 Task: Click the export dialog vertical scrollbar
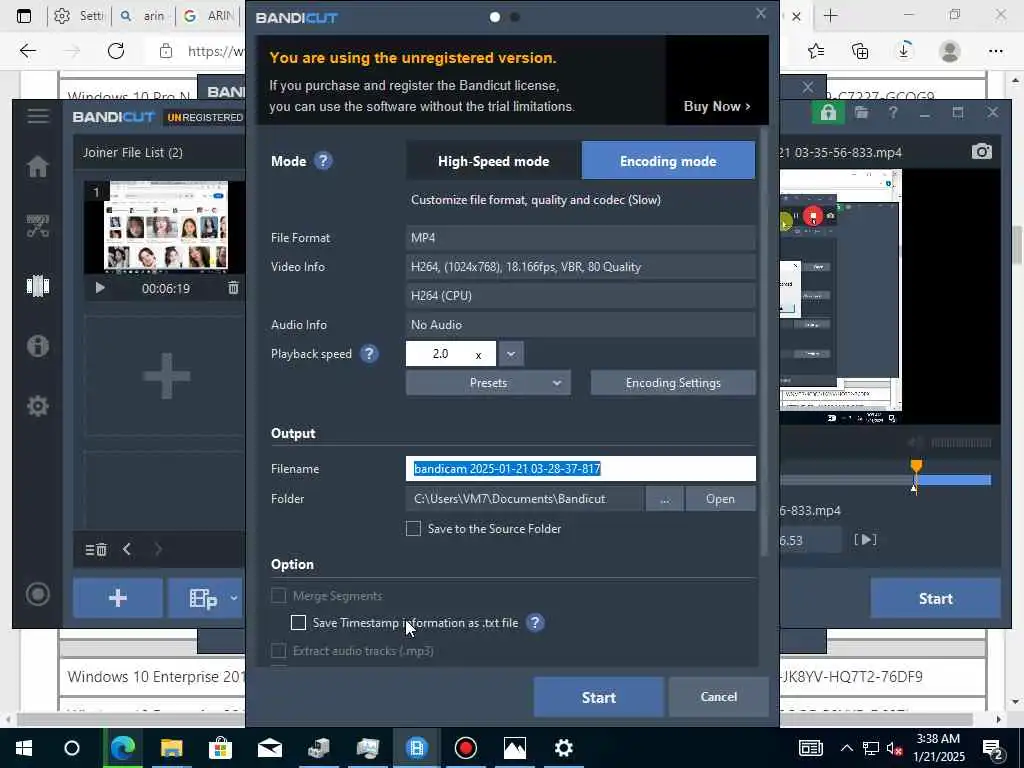764,342
